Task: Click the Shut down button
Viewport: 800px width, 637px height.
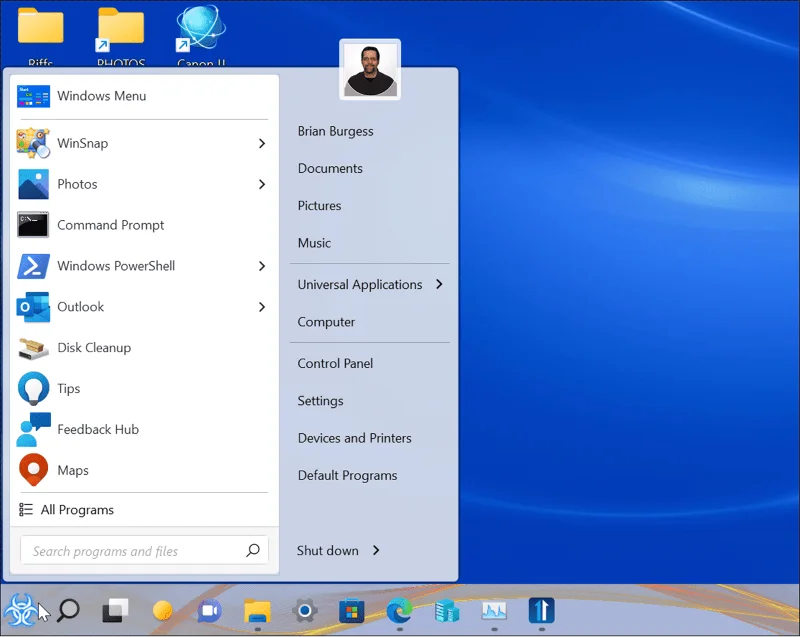Action: [328, 550]
